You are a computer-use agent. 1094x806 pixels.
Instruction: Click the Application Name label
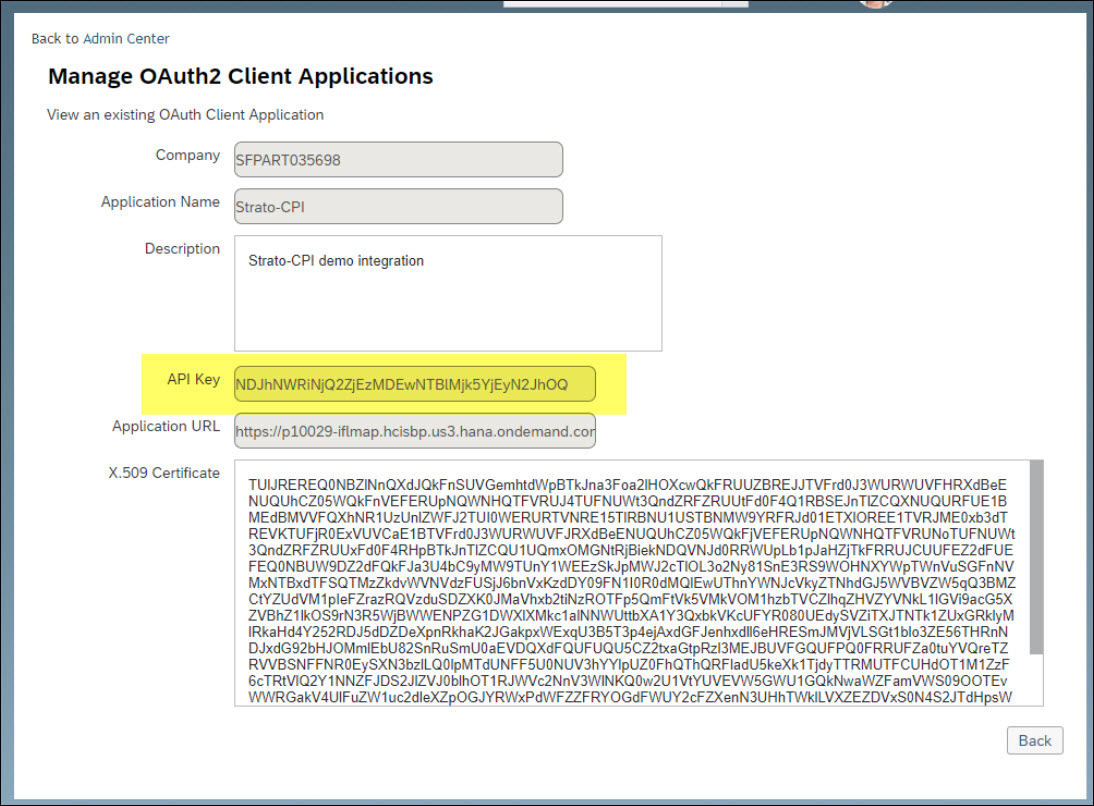click(x=160, y=202)
